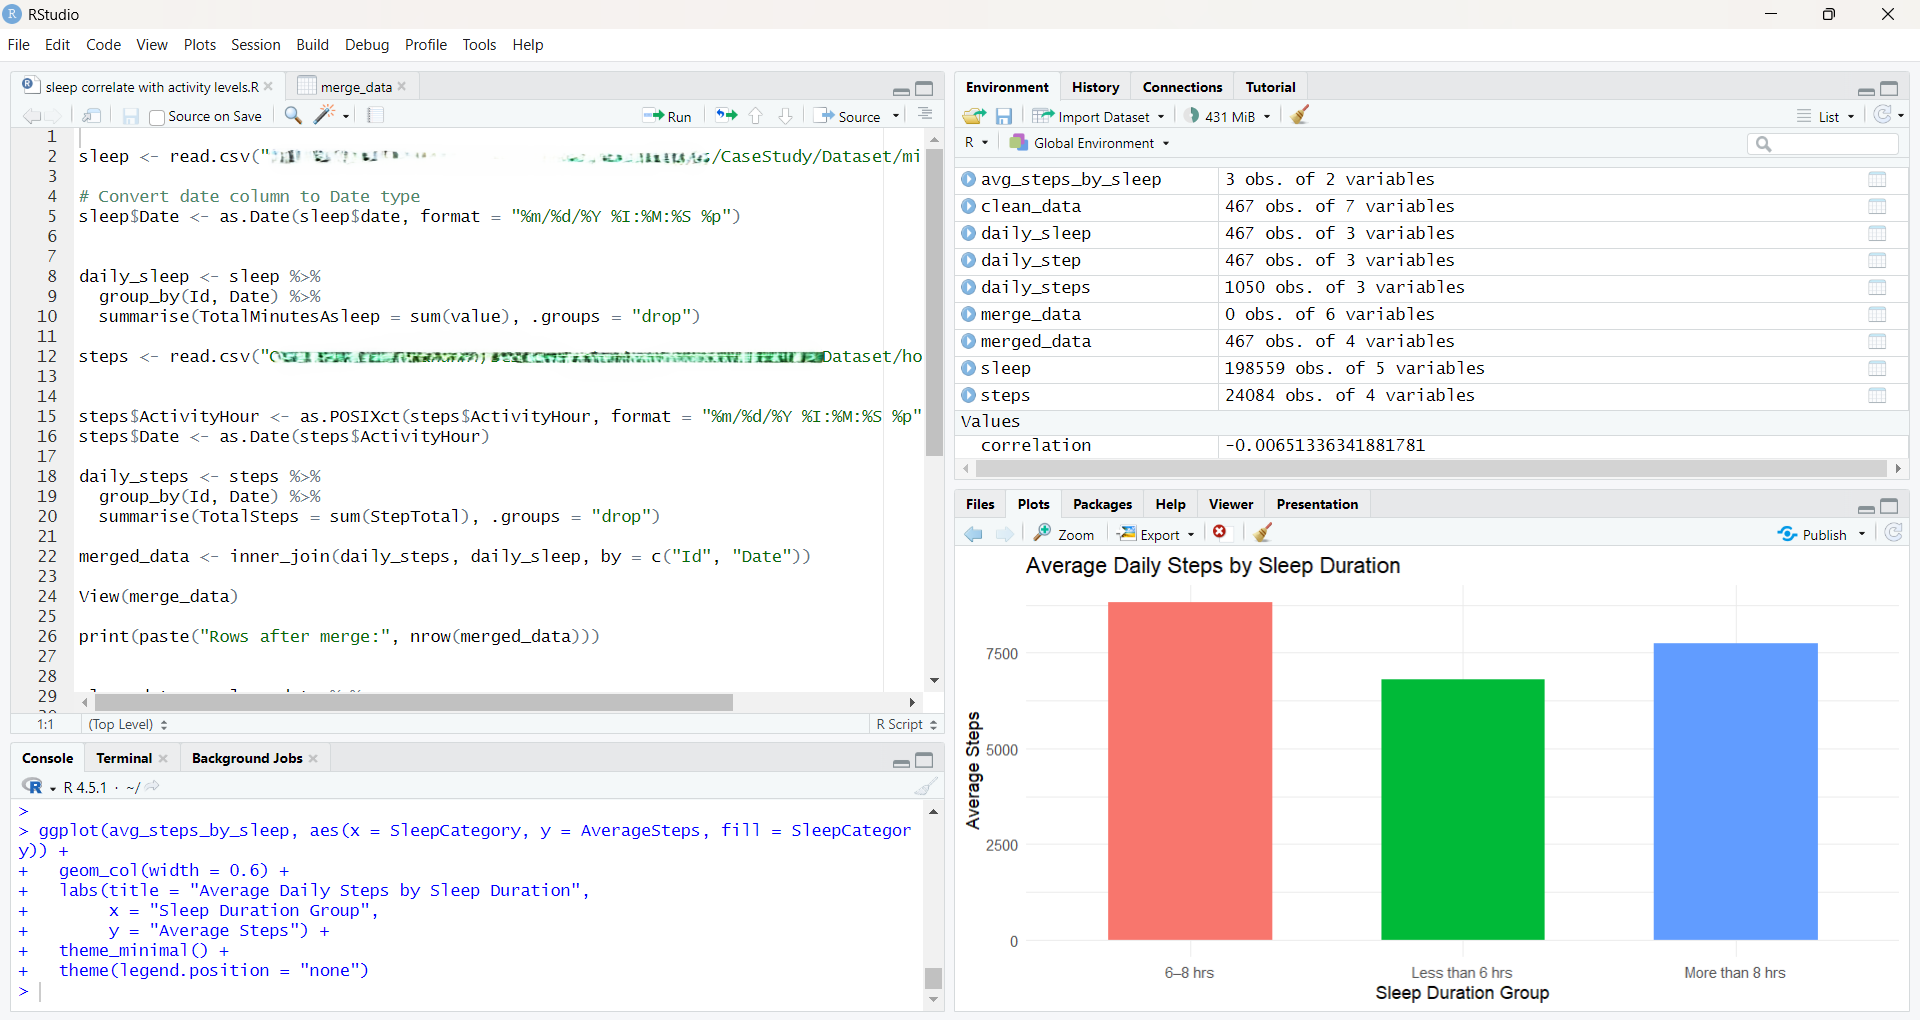Switch to merge_data editor tab
Image resolution: width=1920 pixels, height=1020 pixels.
coord(355,87)
